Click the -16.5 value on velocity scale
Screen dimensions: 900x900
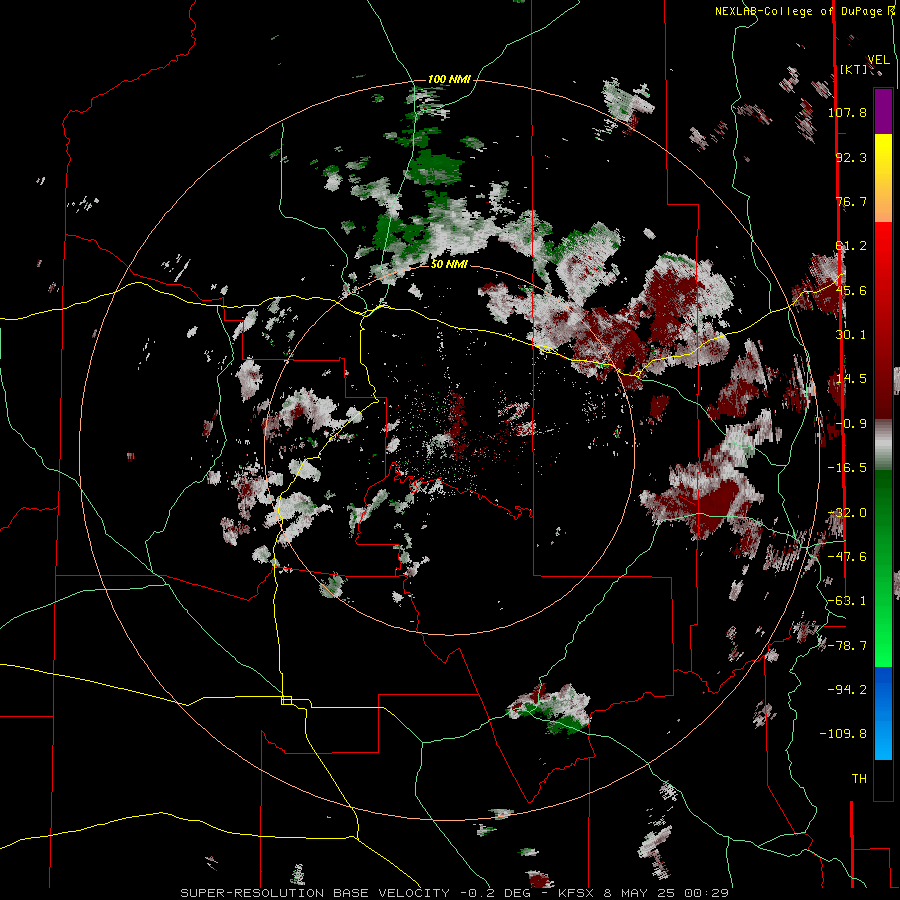(847, 468)
